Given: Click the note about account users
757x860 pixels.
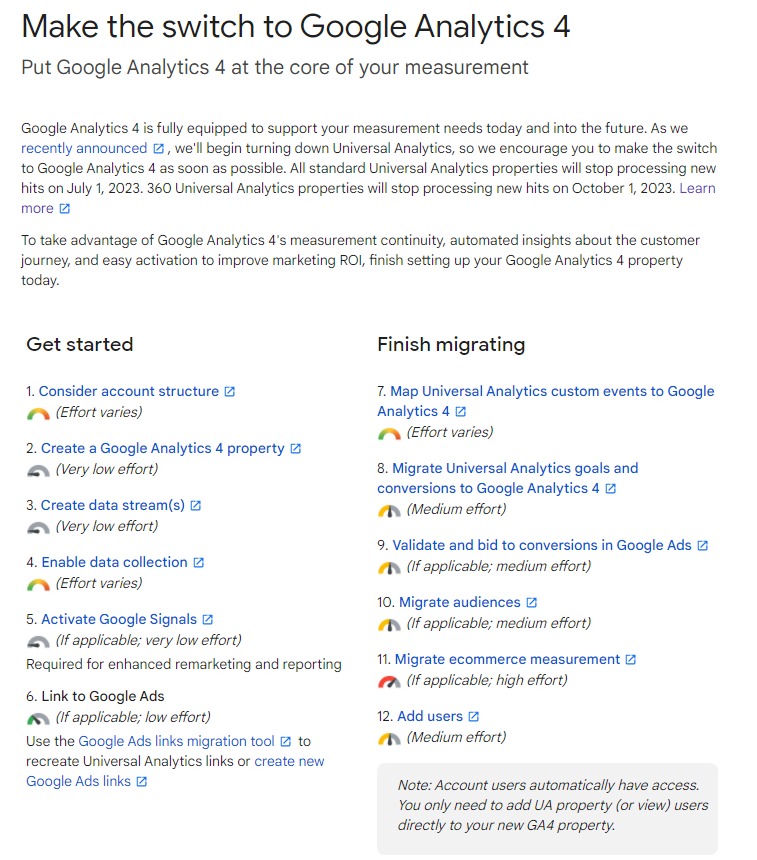Looking at the screenshot, I should [547, 805].
